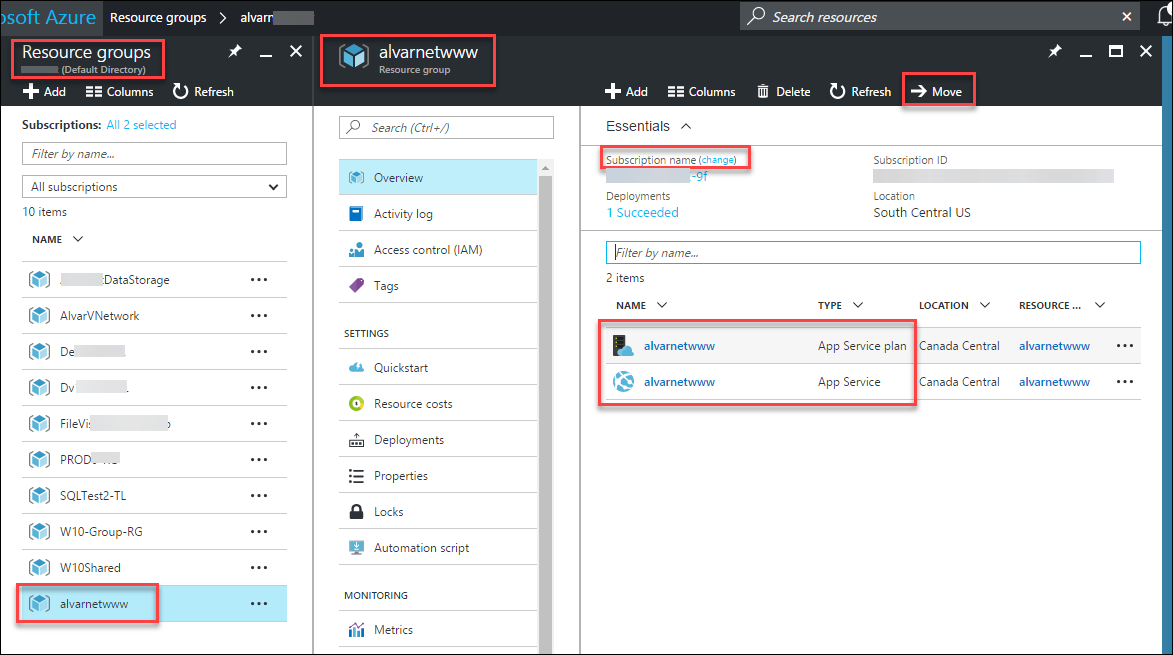This screenshot has height=655, width=1173.
Task: Open the more options for AlvarVNetwork
Action: tap(259, 316)
